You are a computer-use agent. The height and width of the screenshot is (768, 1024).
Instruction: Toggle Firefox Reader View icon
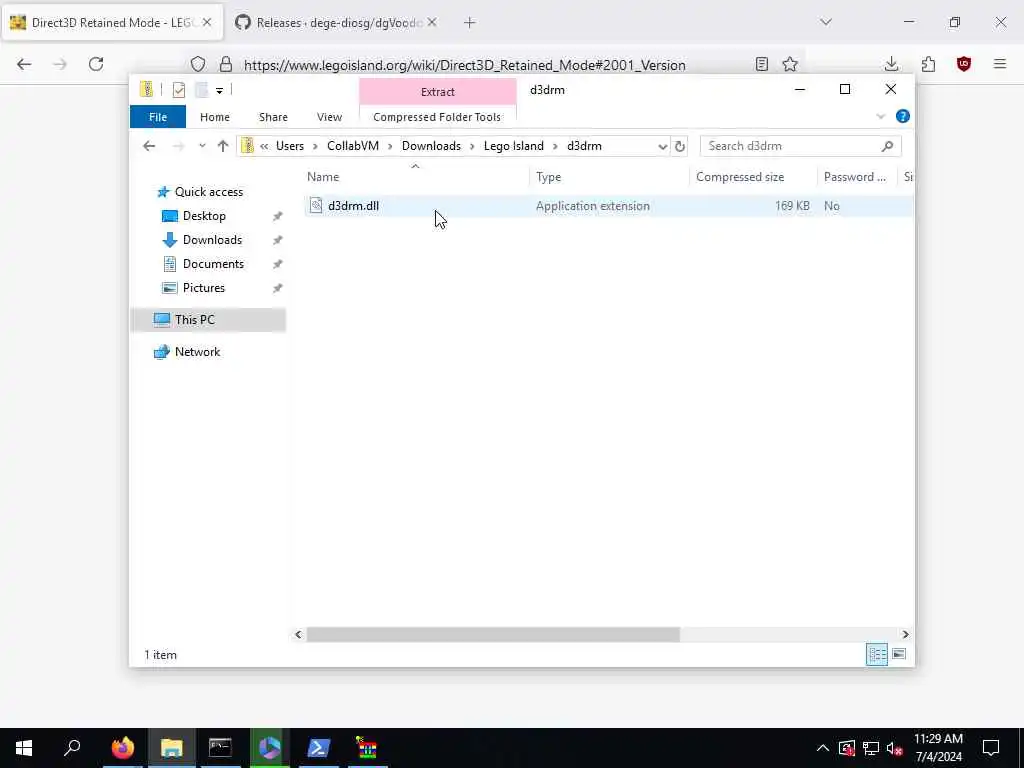(x=761, y=64)
